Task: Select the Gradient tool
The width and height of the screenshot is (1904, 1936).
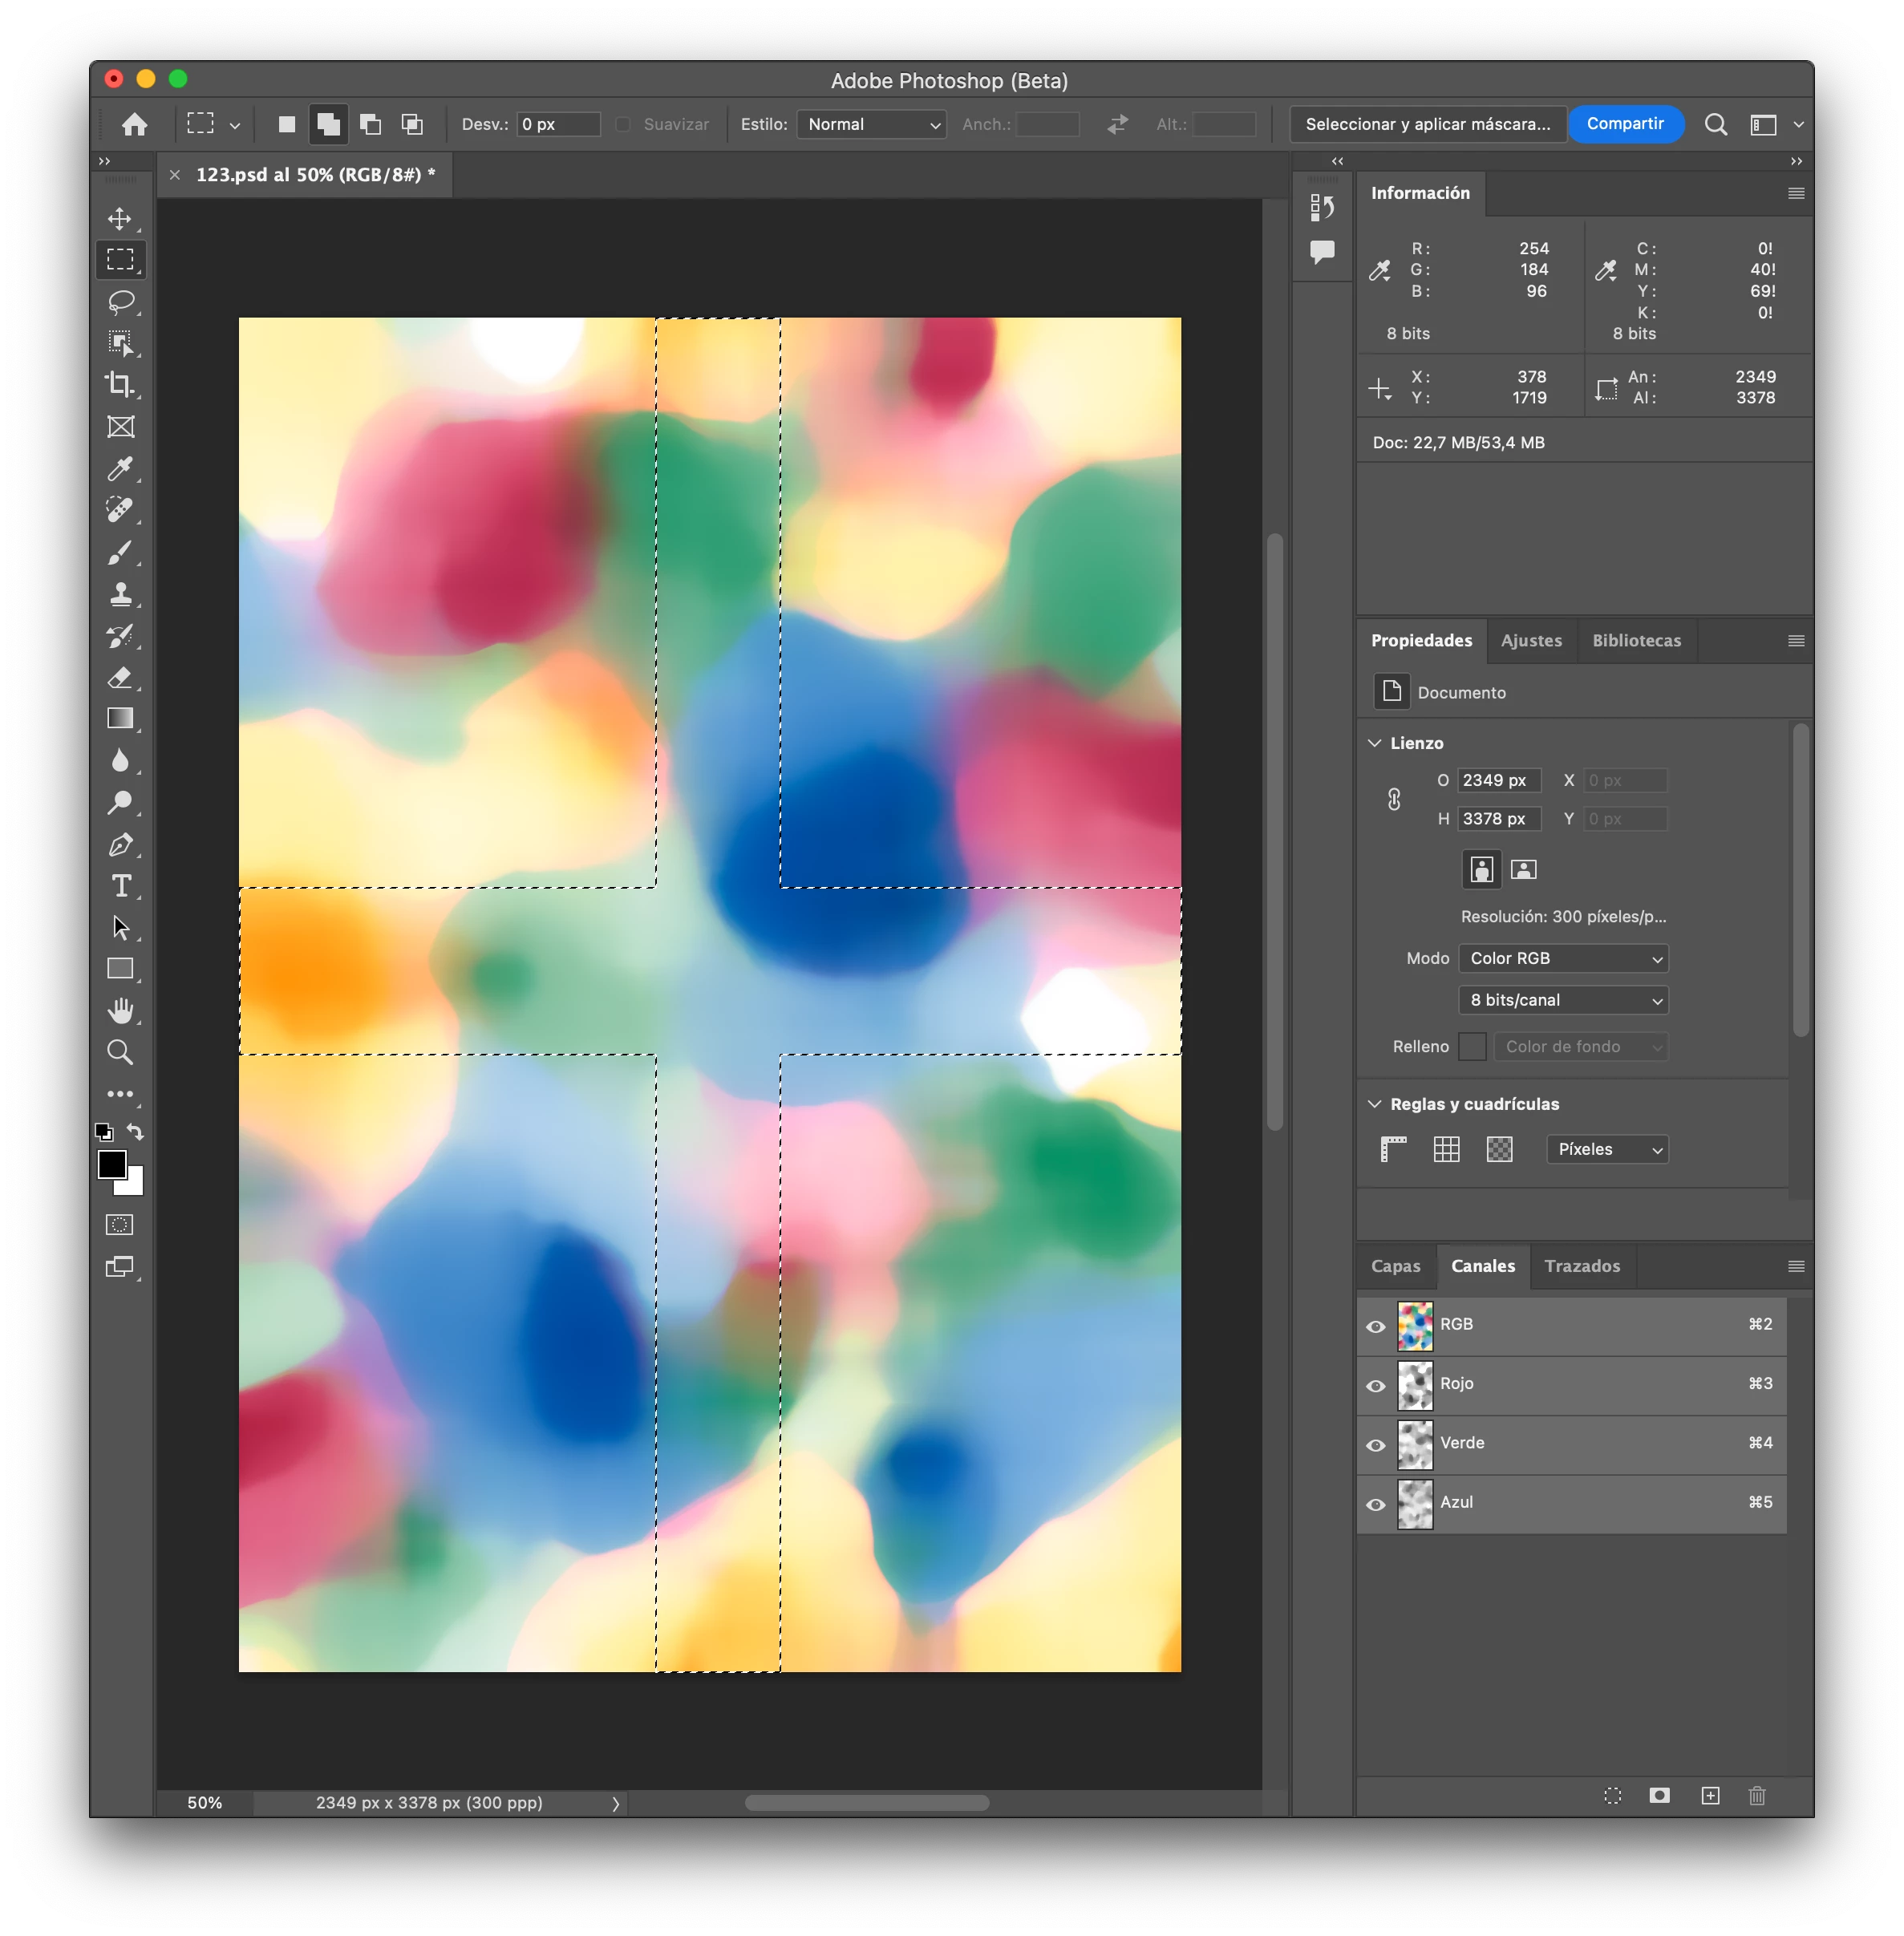Action: coord(120,718)
